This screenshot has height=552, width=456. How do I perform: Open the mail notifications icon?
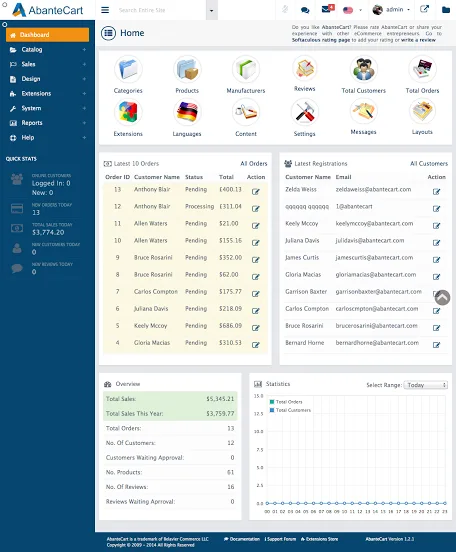point(327,9)
